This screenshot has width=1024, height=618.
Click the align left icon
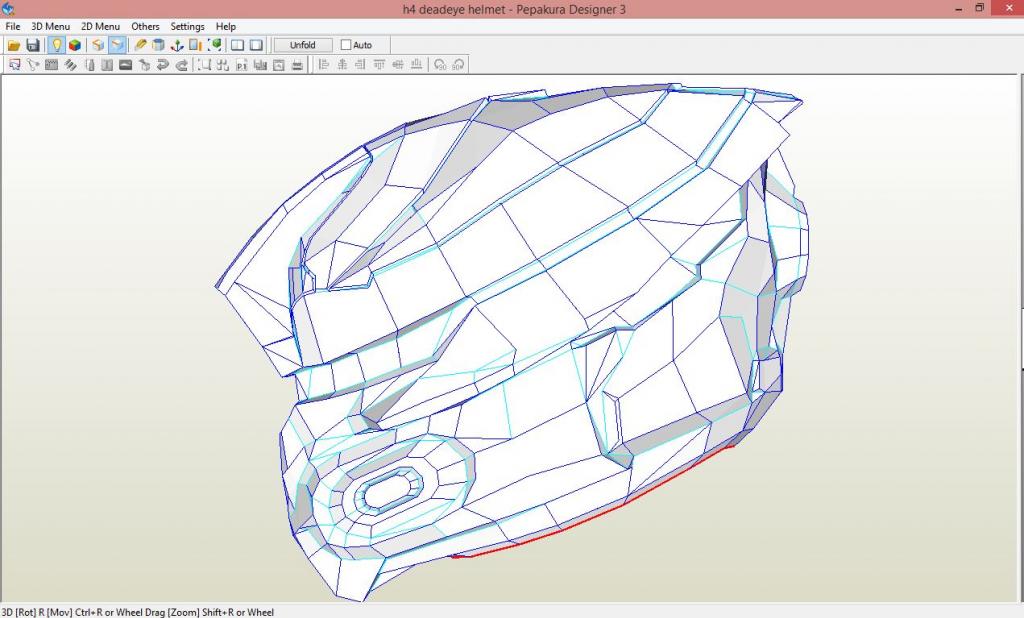[323, 65]
